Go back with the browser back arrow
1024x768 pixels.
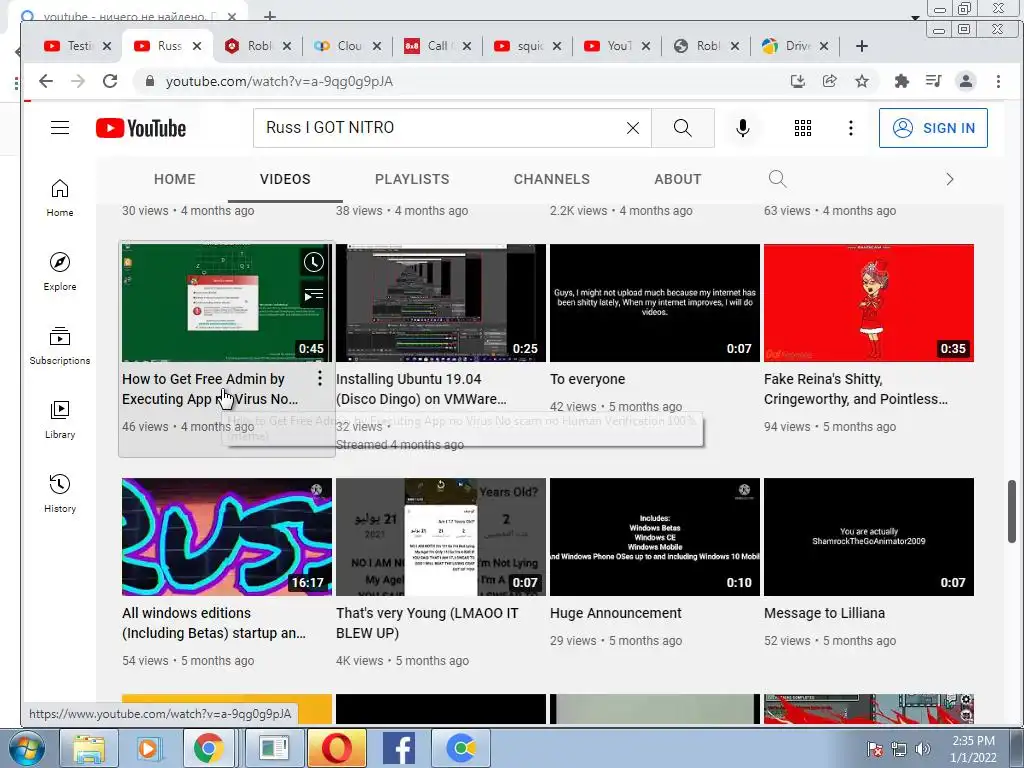tap(46, 81)
